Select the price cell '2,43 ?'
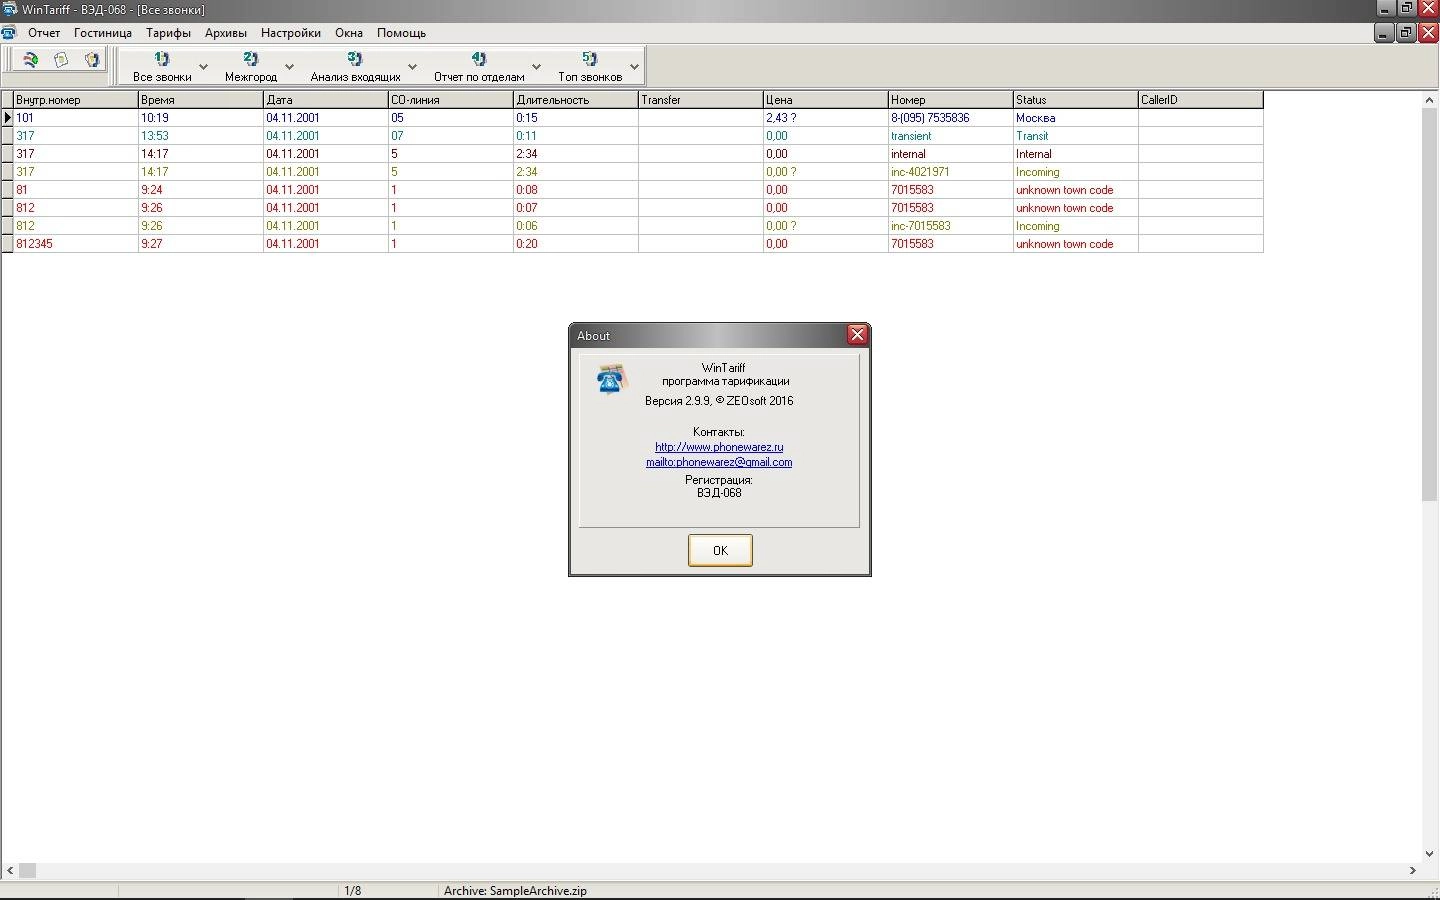Image resolution: width=1440 pixels, height=900 pixels. pyautogui.click(x=825, y=118)
